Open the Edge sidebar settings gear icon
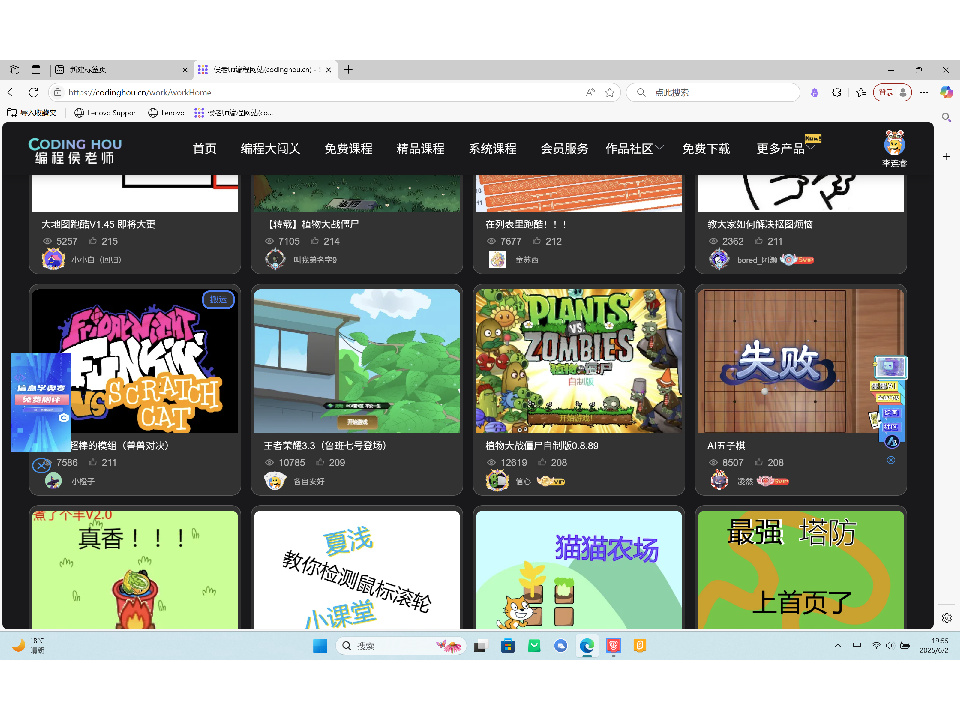Viewport: 960px width, 720px height. (947, 618)
